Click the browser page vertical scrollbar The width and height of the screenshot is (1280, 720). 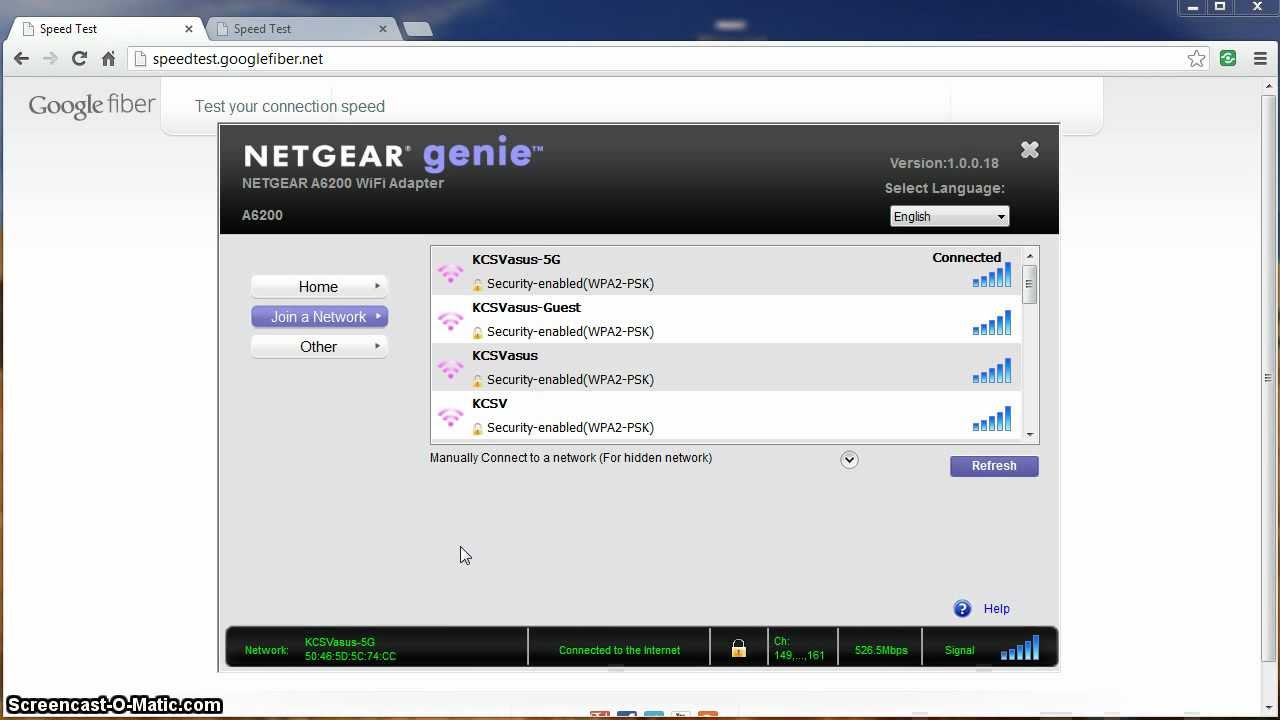[1268, 378]
